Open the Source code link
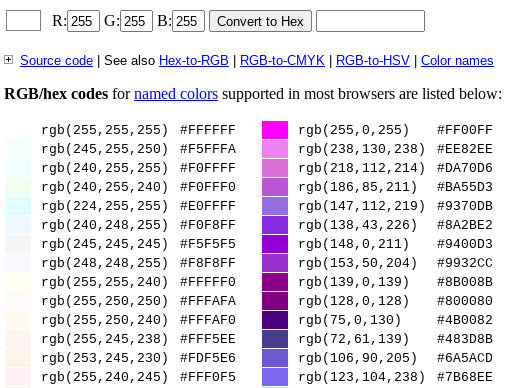The height and width of the screenshot is (388, 508). [56, 61]
